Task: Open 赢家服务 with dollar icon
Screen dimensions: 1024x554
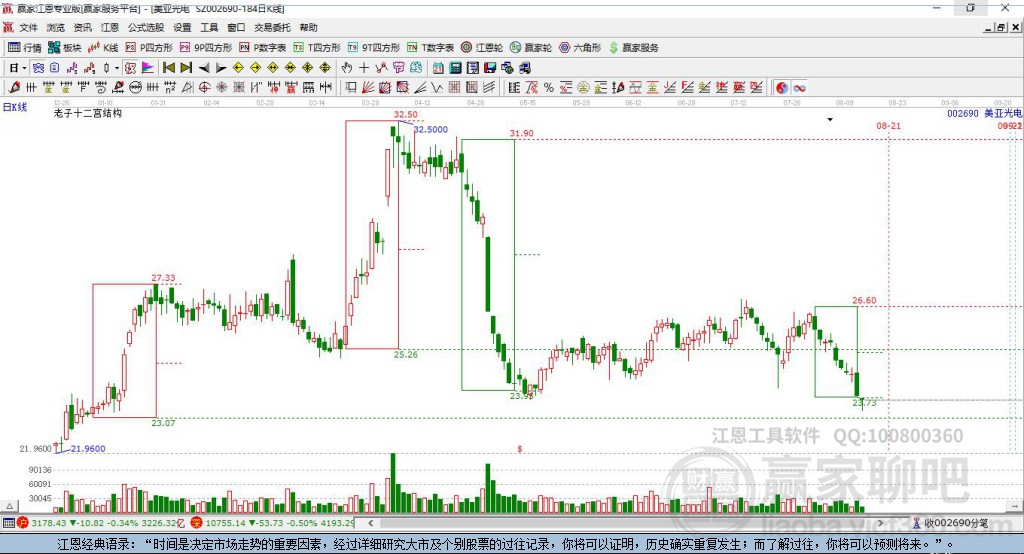Action: [x=634, y=48]
